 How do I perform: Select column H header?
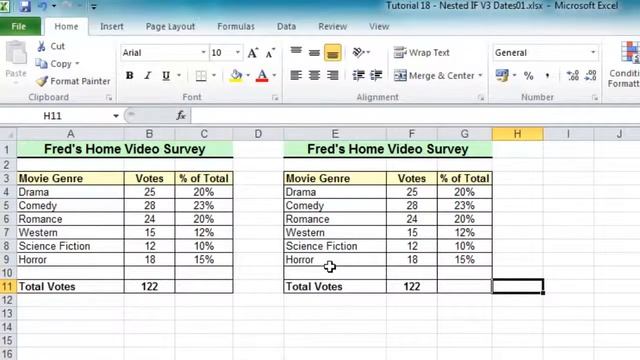[518, 134]
